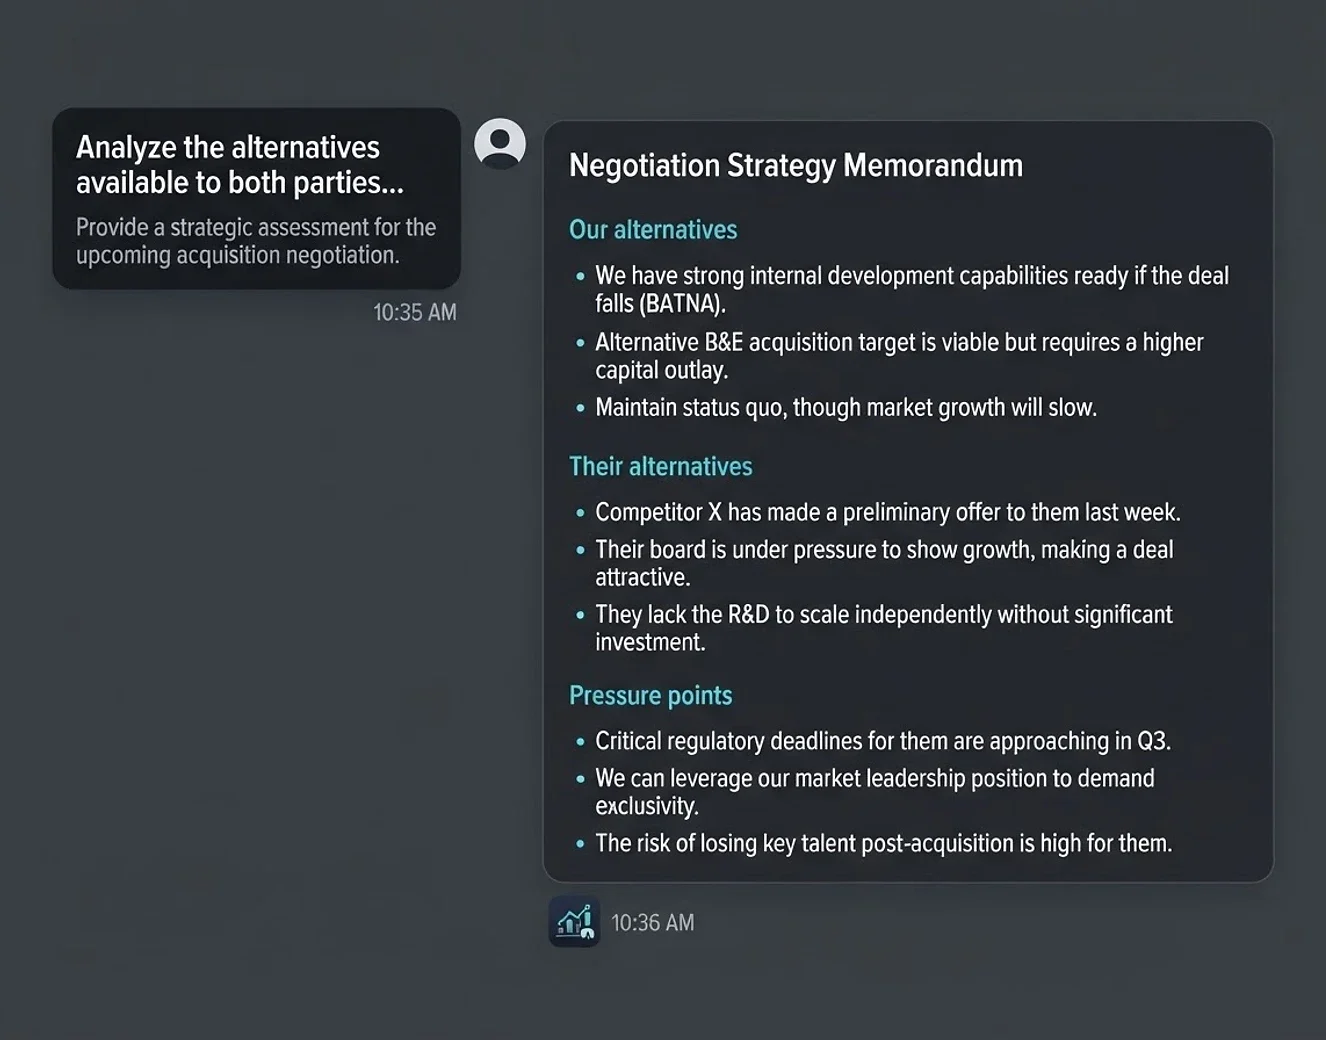Click the alternative B&E acquisition target bullet

click(x=890, y=356)
